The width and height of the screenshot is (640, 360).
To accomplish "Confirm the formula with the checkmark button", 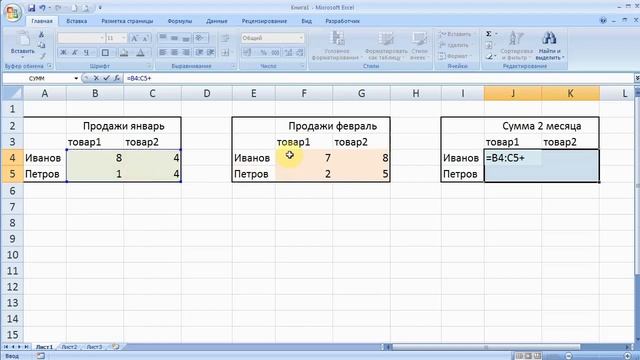I will click(x=106, y=78).
